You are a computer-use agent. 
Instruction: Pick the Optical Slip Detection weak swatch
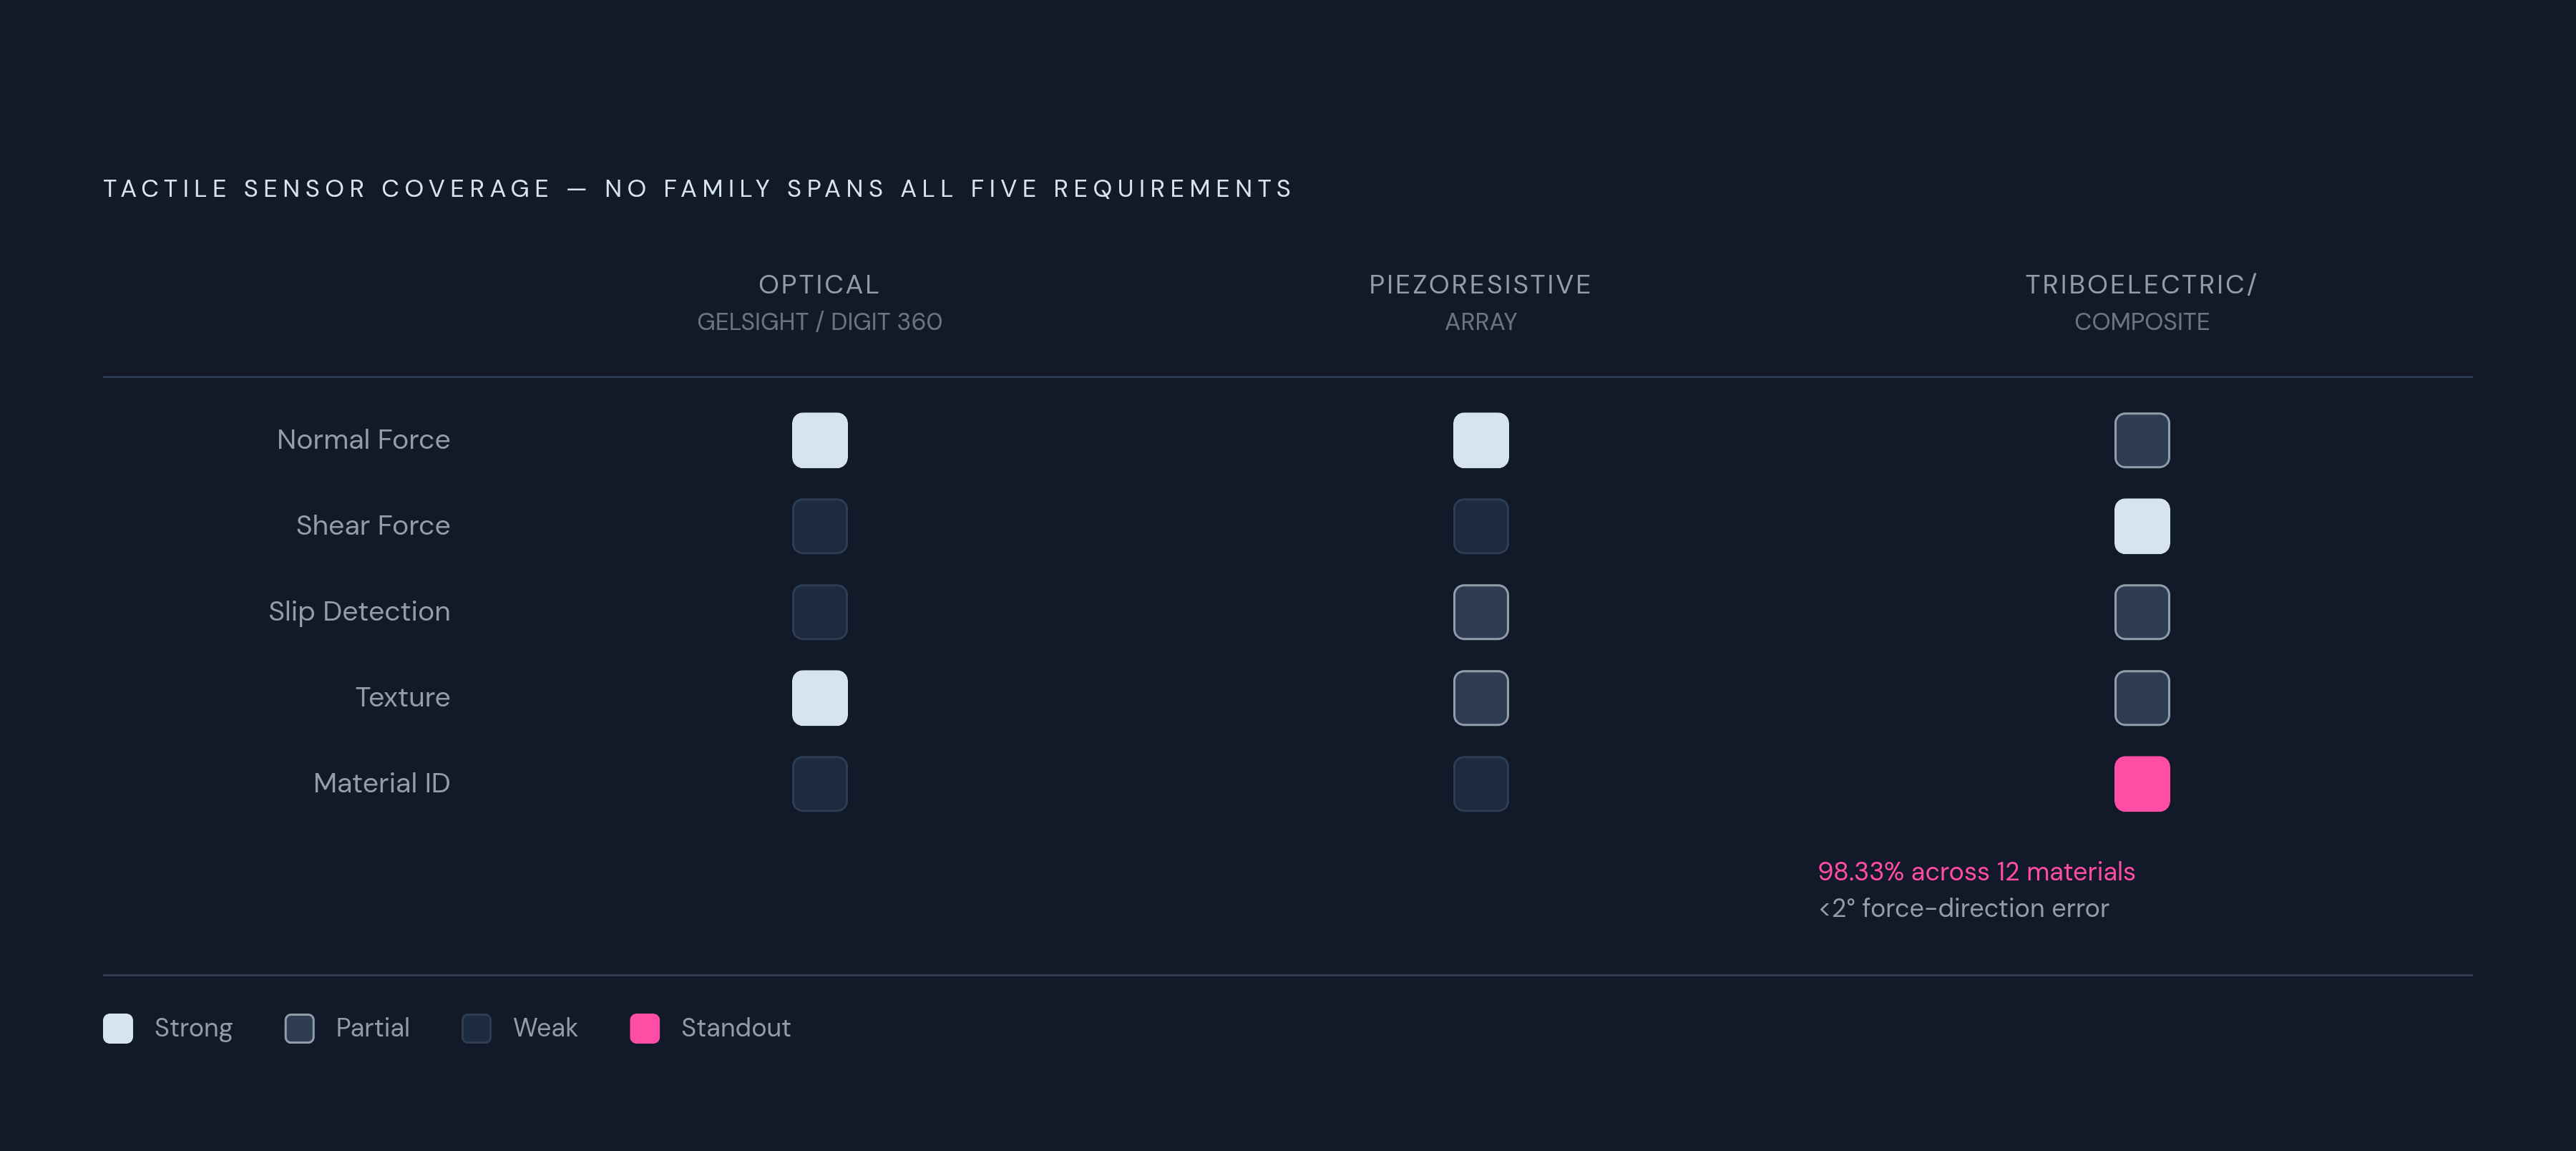pos(819,612)
